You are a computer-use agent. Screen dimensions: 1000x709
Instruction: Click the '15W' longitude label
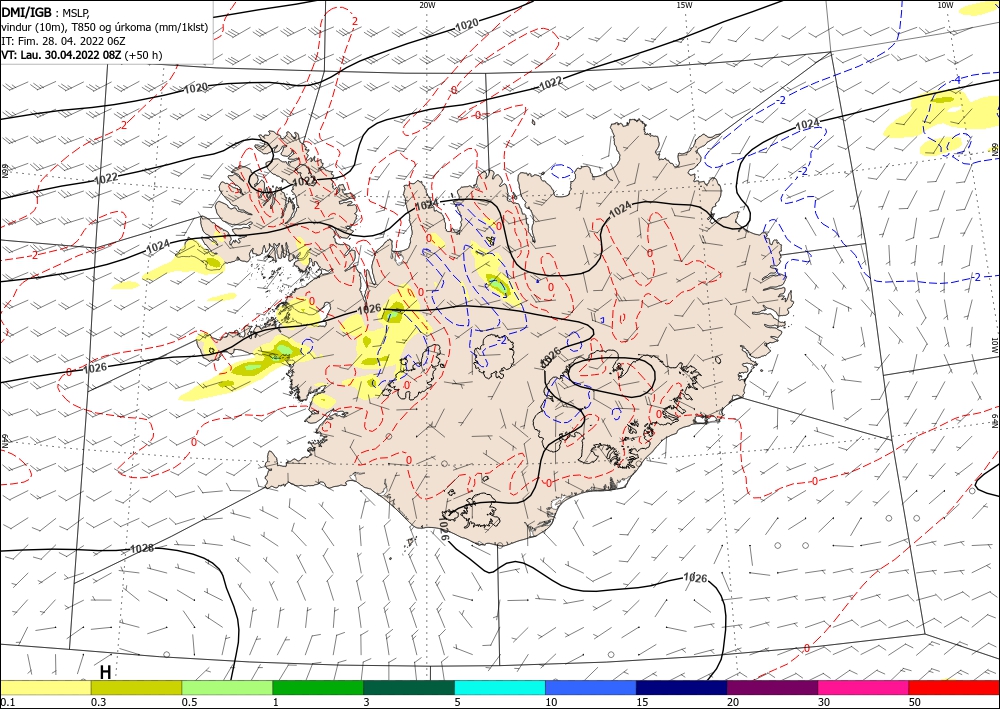pyautogui.click(x=684, y=5)
